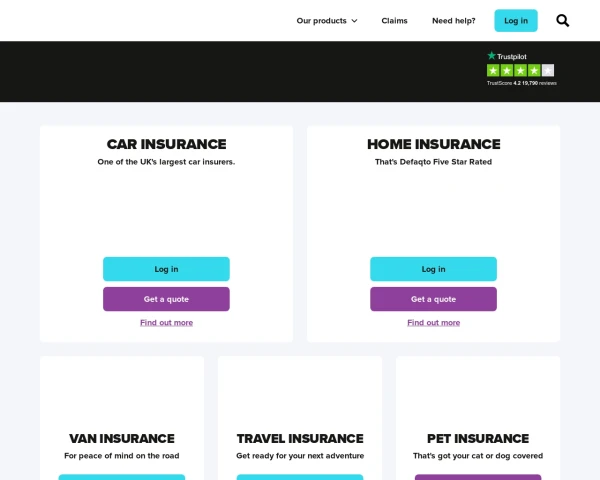Viewport: 600px width, 480px height.
Task: Find out more about Car Insurance
Action: pyautogui.click(x=166, y=323)
